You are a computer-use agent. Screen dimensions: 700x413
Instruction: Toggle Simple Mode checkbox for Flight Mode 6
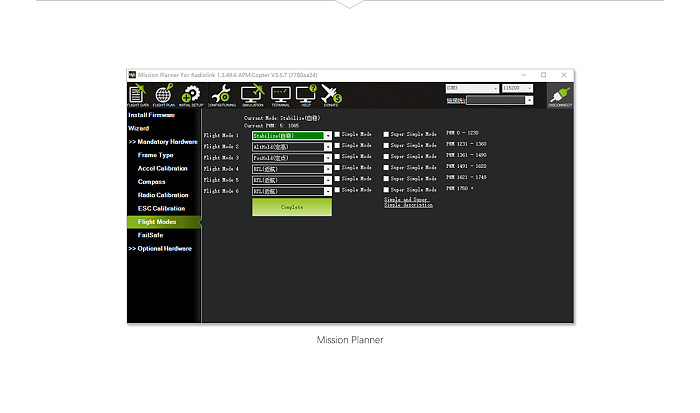point(338,190)
